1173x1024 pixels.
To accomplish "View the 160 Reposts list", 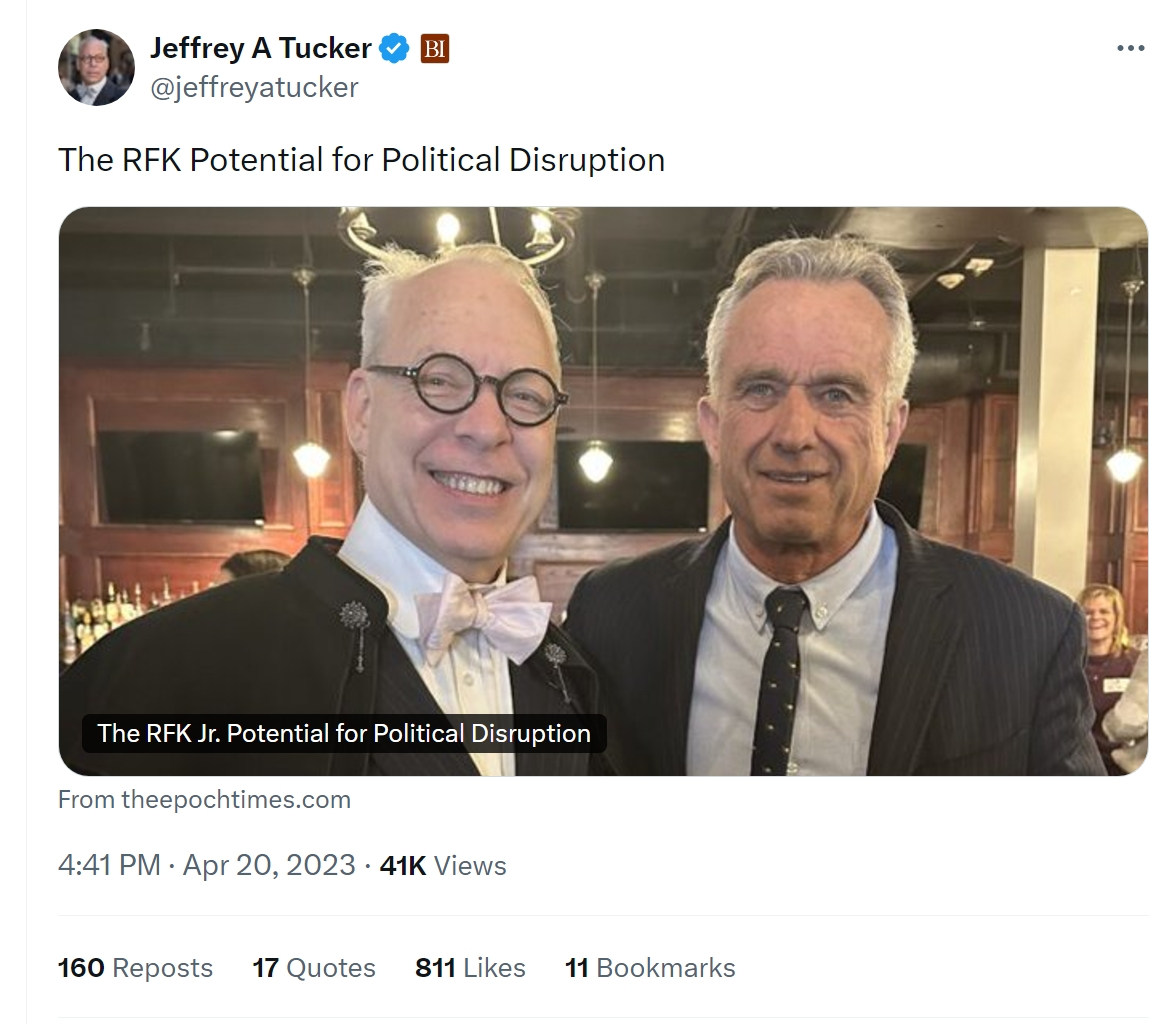I will click(135, 968).
